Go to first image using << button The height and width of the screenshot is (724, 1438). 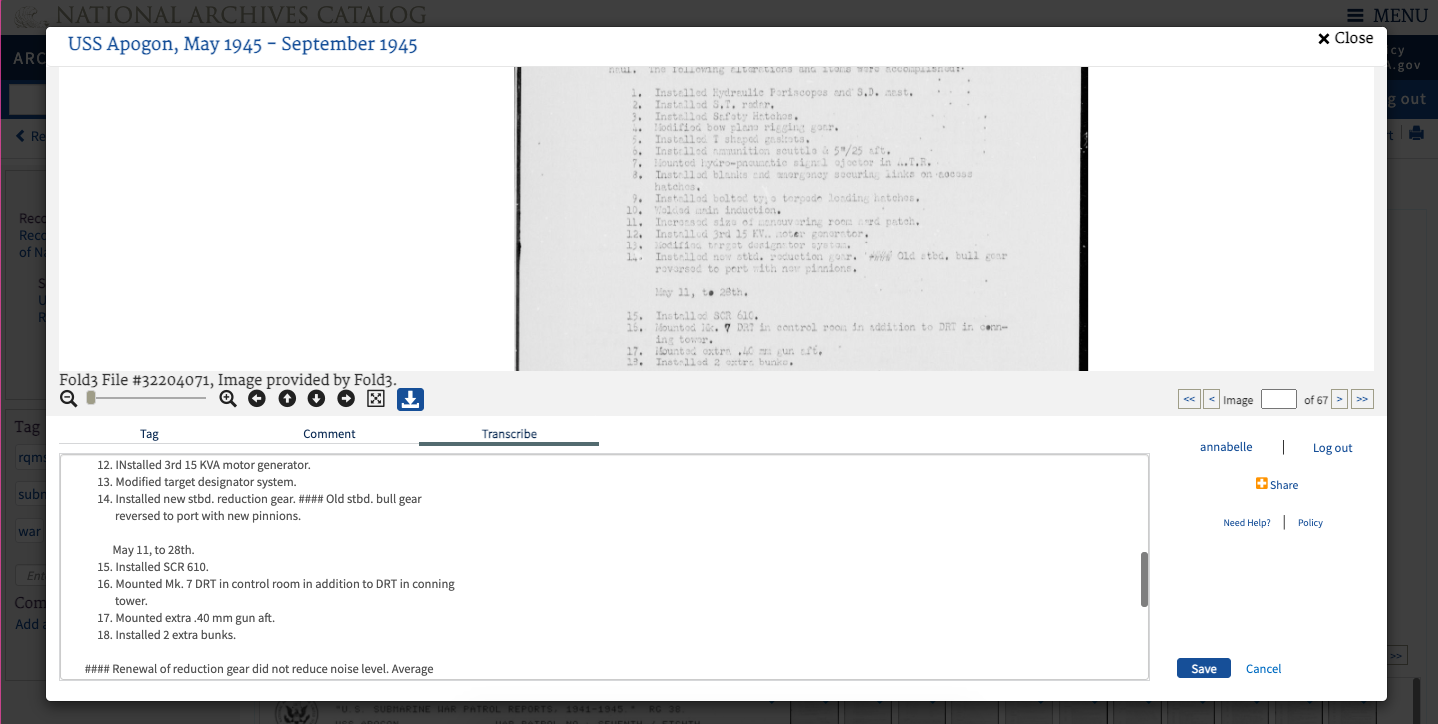click(1189, 399)
